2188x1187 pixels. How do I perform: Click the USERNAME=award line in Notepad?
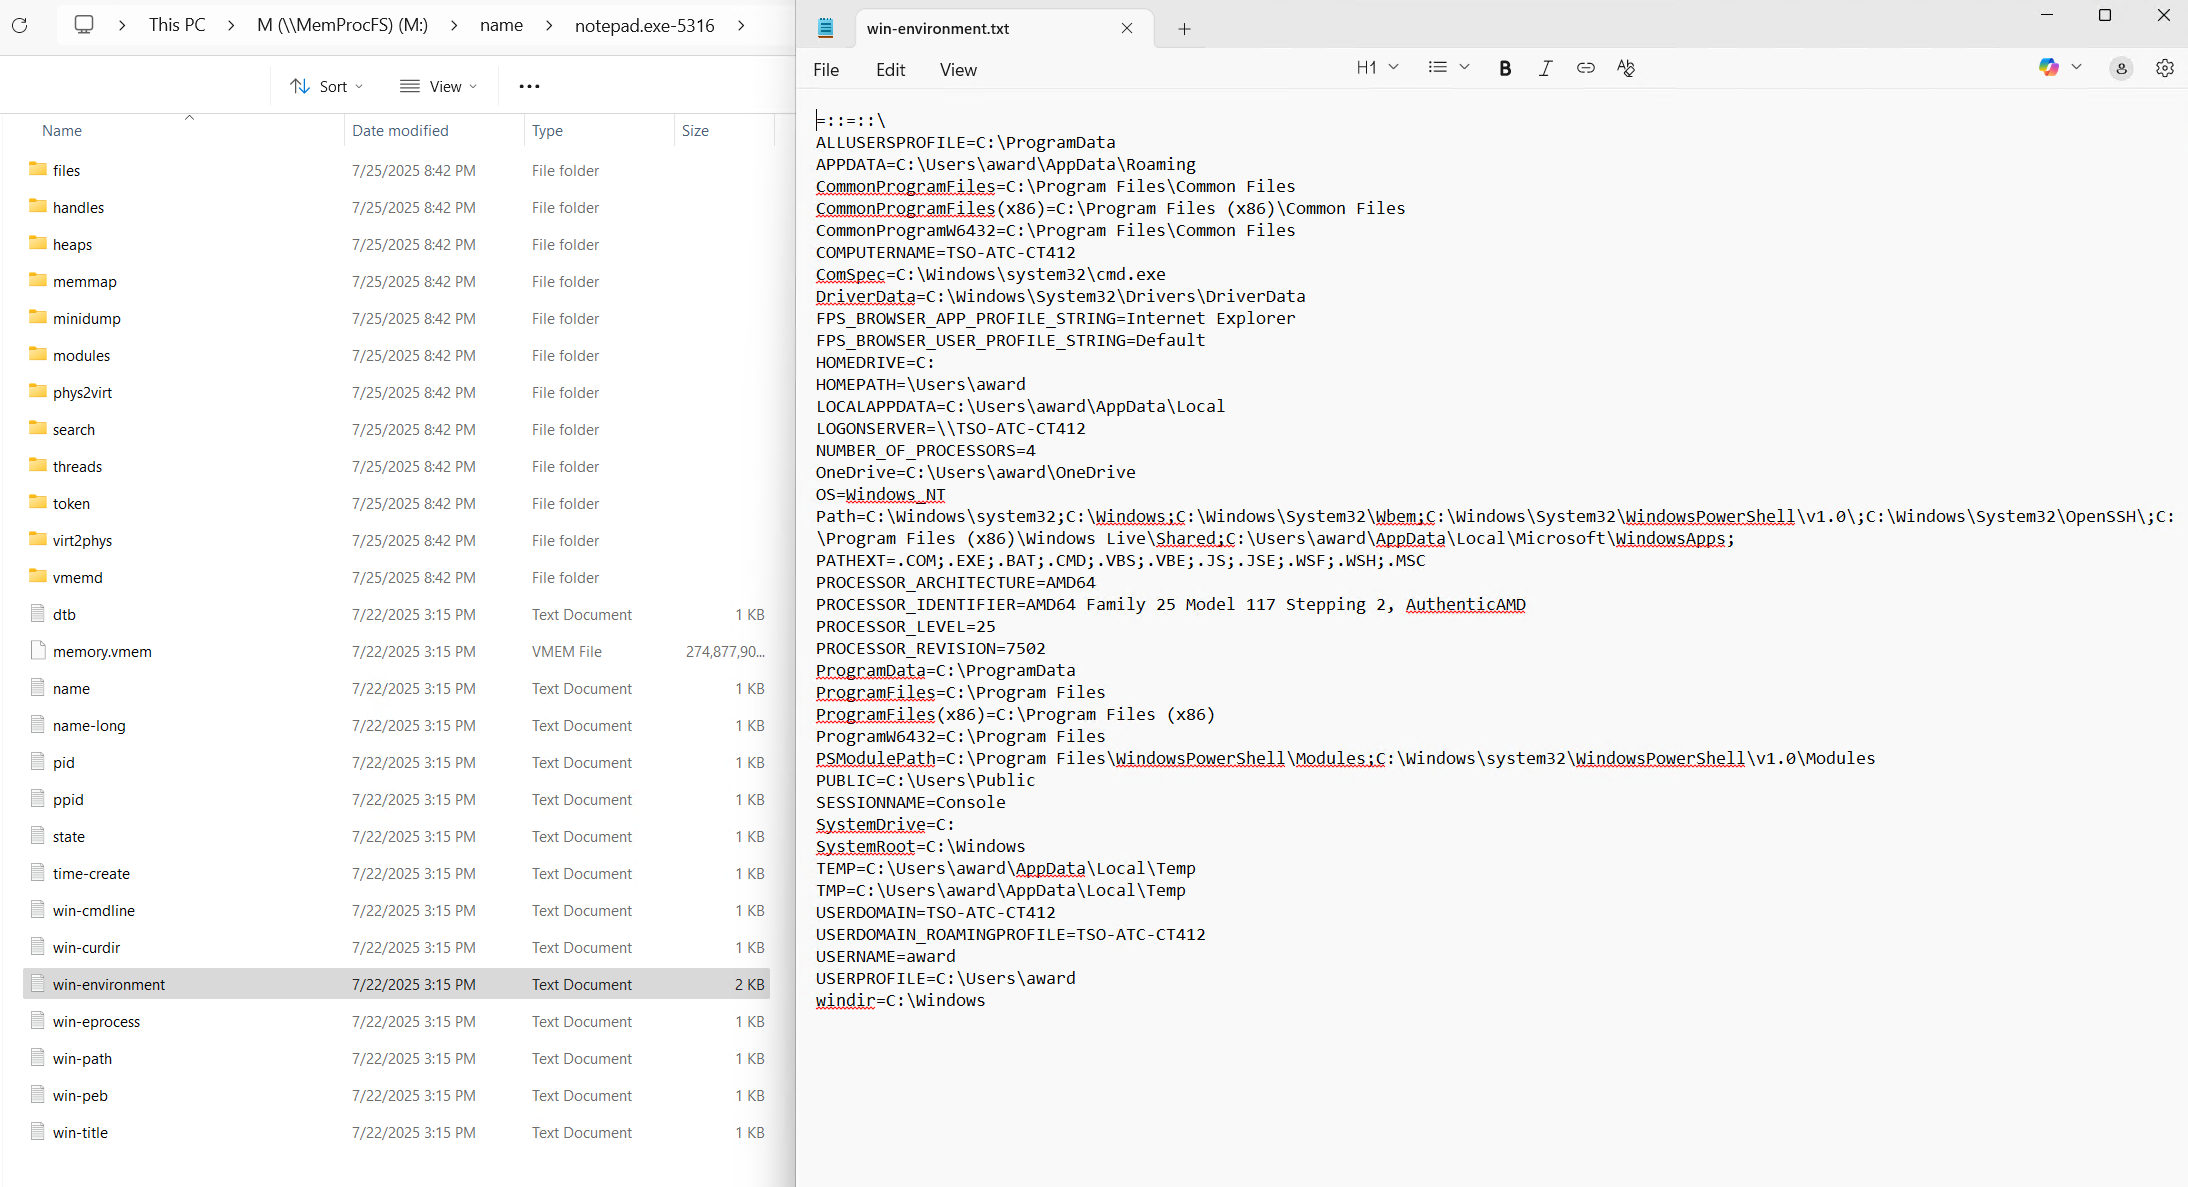click(x=885, y=956)
